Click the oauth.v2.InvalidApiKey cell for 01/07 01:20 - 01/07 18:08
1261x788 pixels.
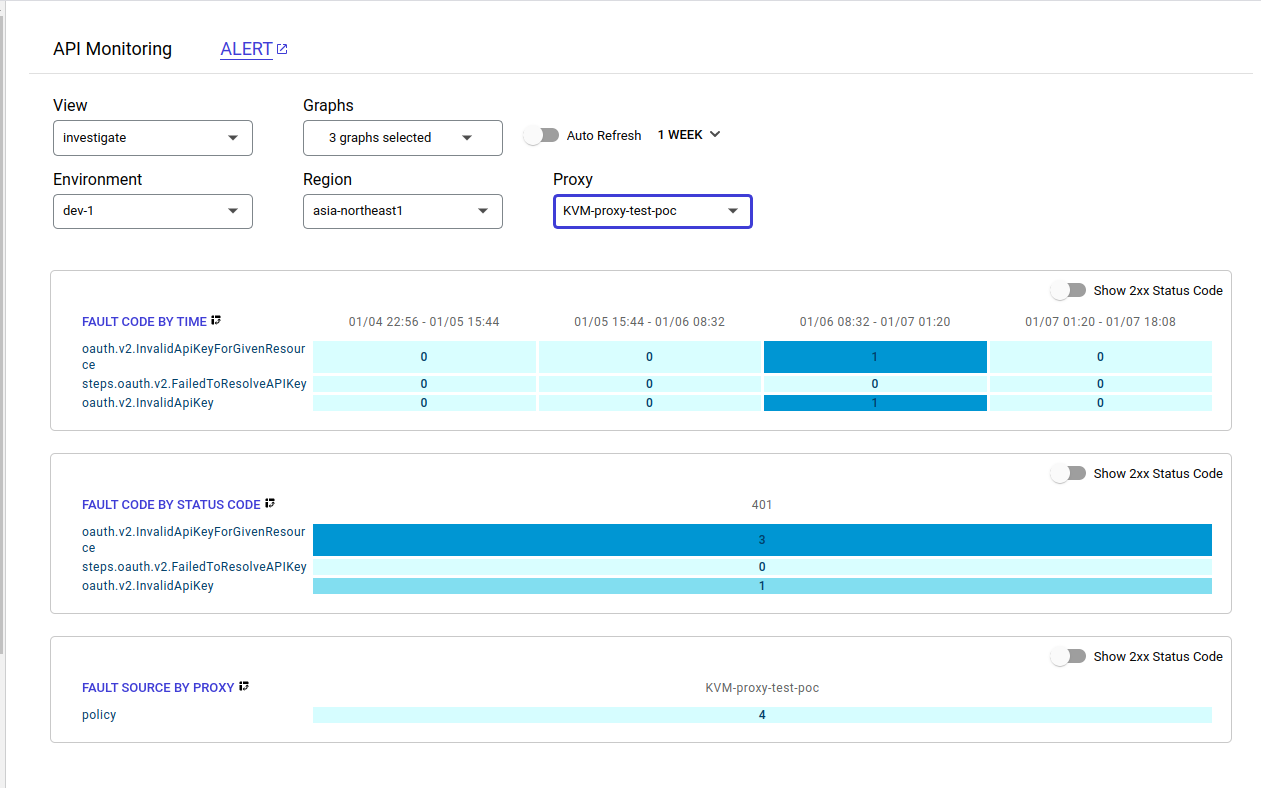pyautogui.click(x=1100, y=403)
